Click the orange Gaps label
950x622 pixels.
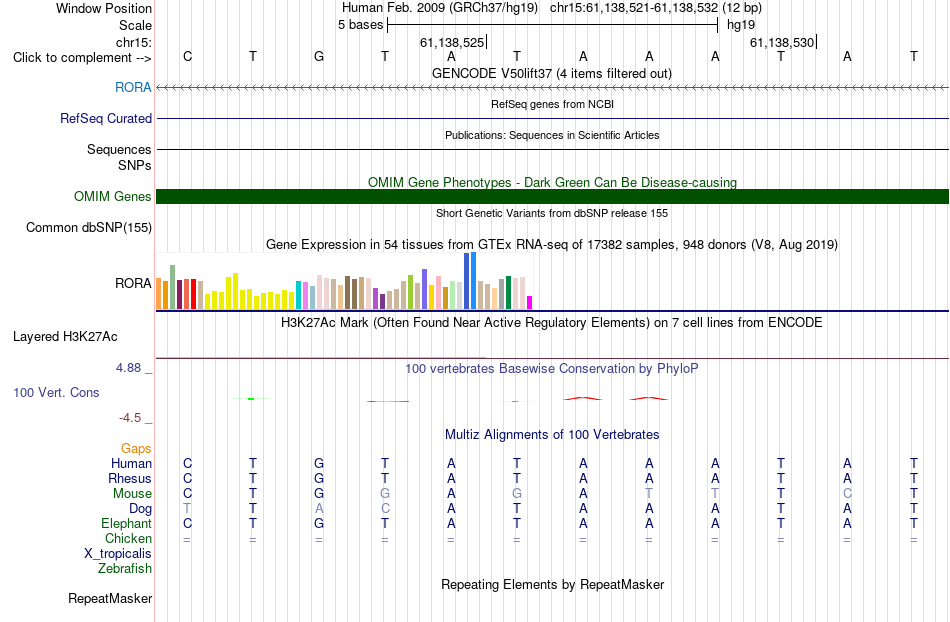(136, 448)
